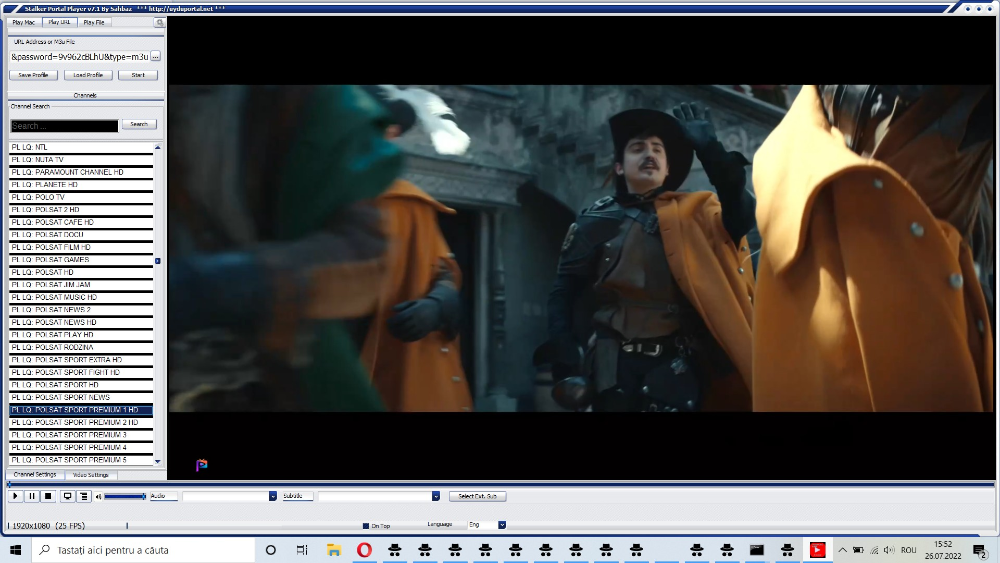Select channel PL LQ: POLSAT CAFE HD
This screenshot has height=563, width=1000.
pyautogui.click(x=81, y=223)
